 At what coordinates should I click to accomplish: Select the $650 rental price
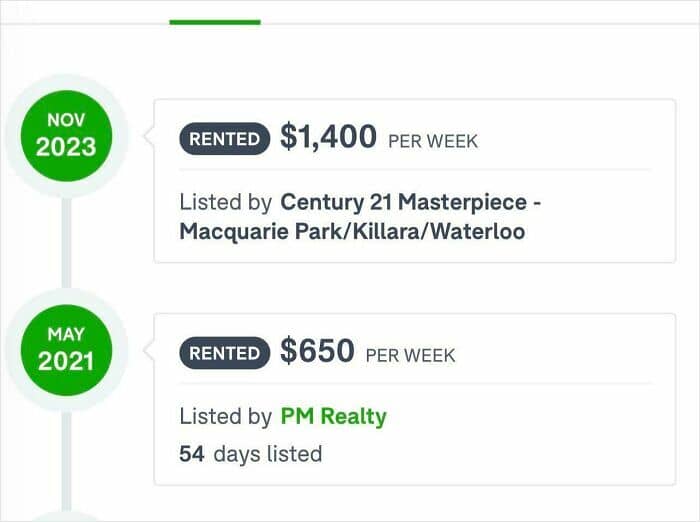pos(317,351)
